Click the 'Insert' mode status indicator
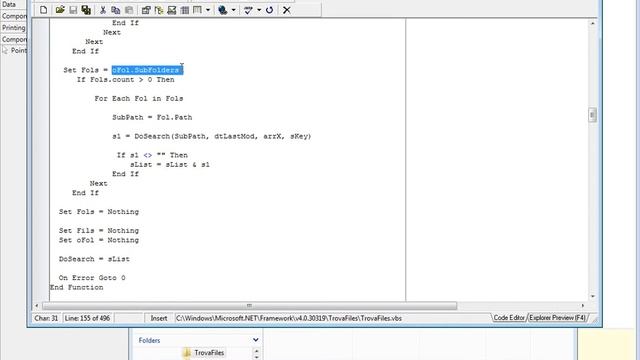Image resolution: width=640 pixels, height=360 pixels. click(159, 318)
